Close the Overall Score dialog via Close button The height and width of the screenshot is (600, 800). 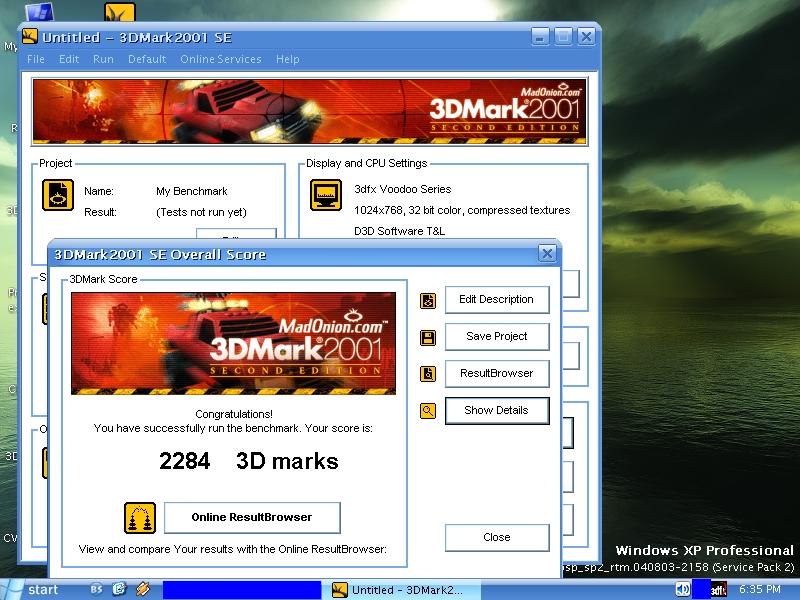[x=497, y=537]
